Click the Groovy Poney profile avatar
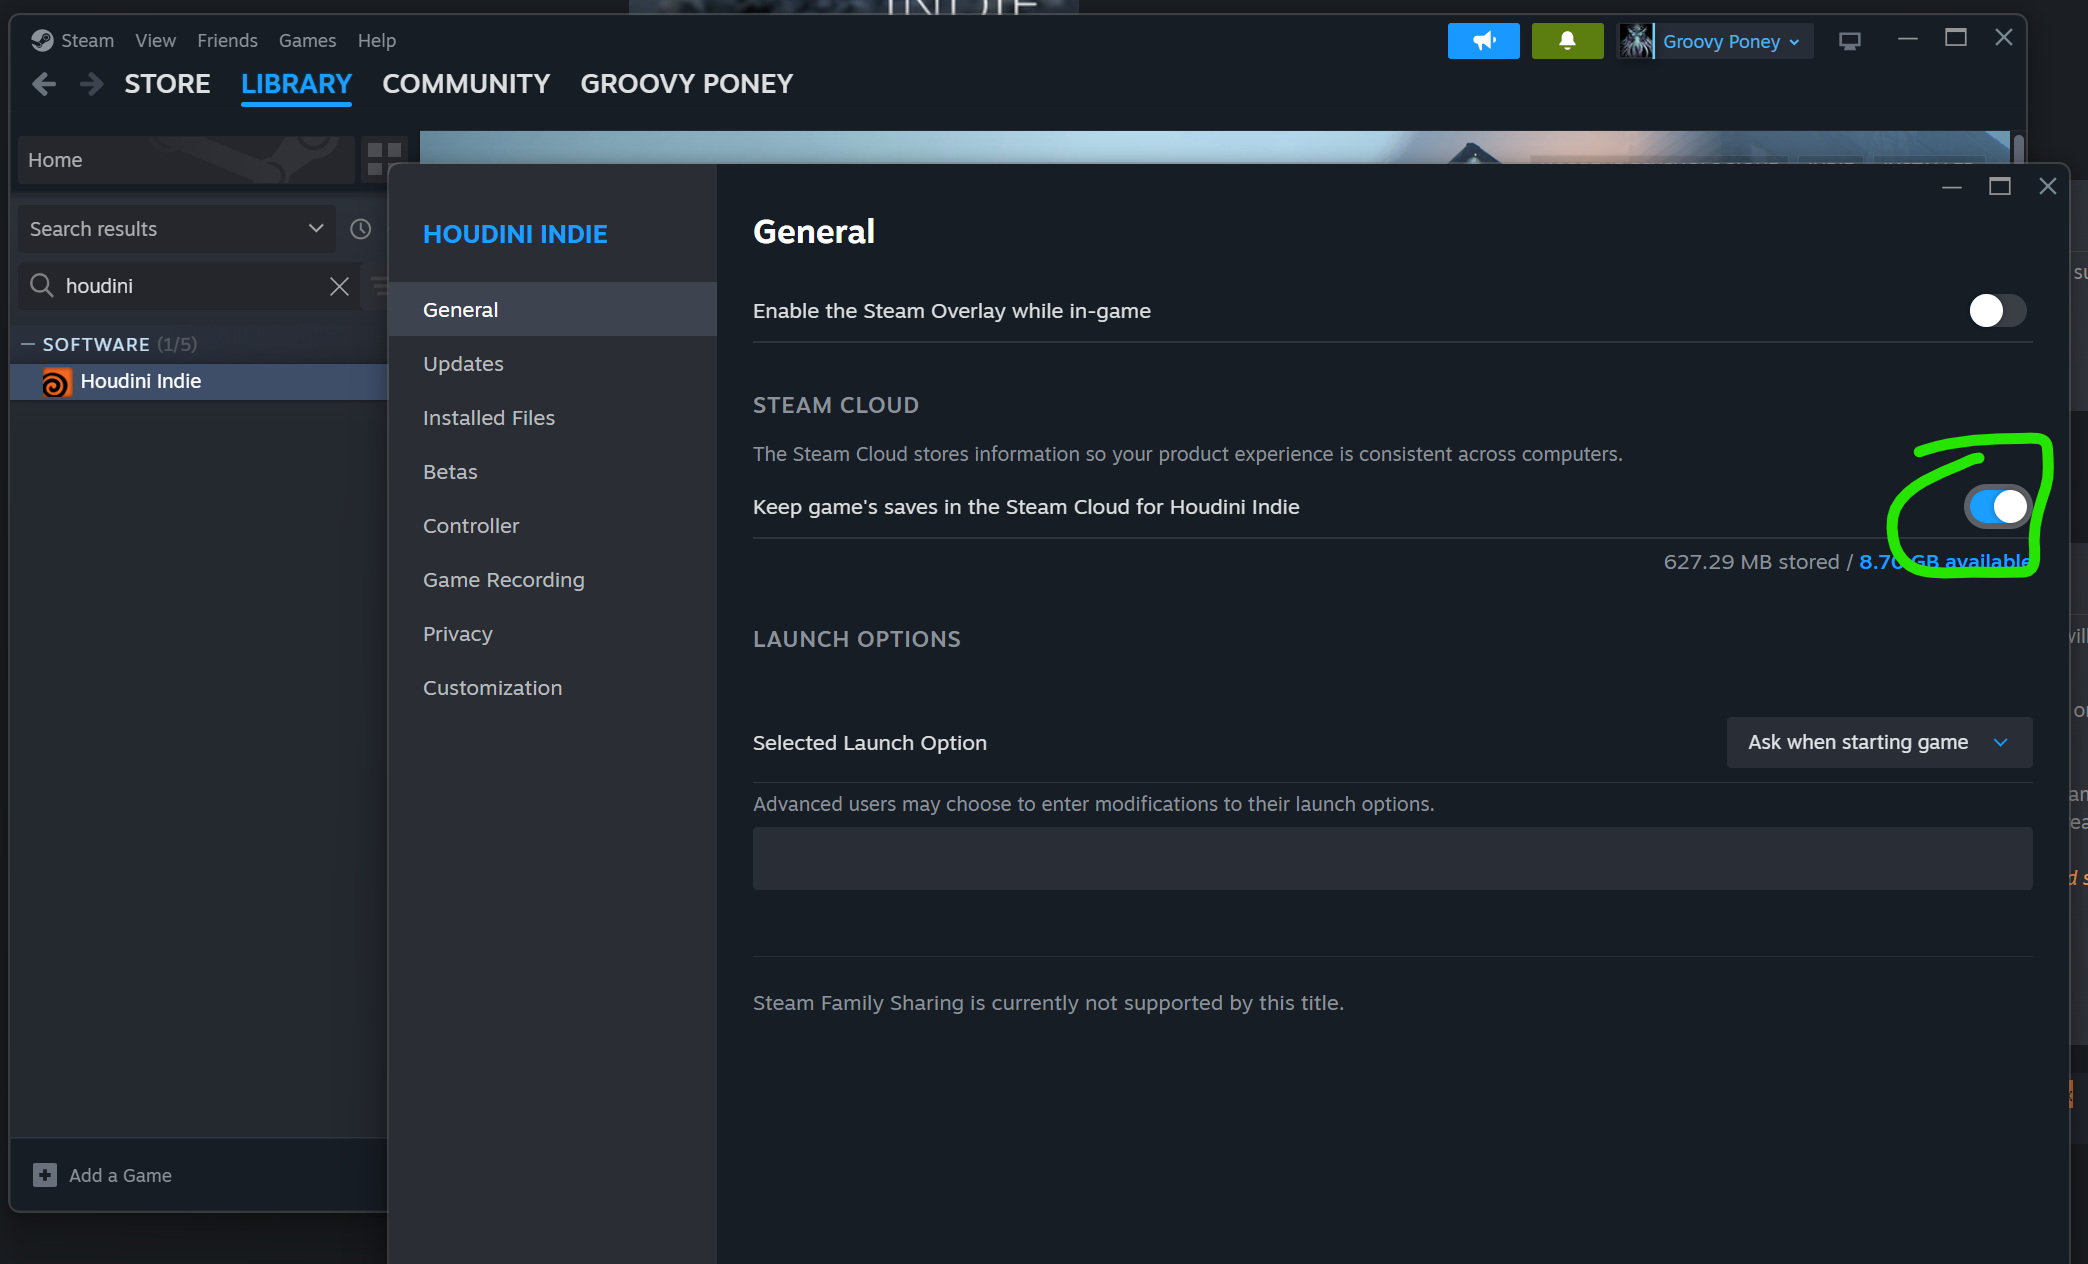Screen dimensions: 2088x1264 coord(1636,41)
